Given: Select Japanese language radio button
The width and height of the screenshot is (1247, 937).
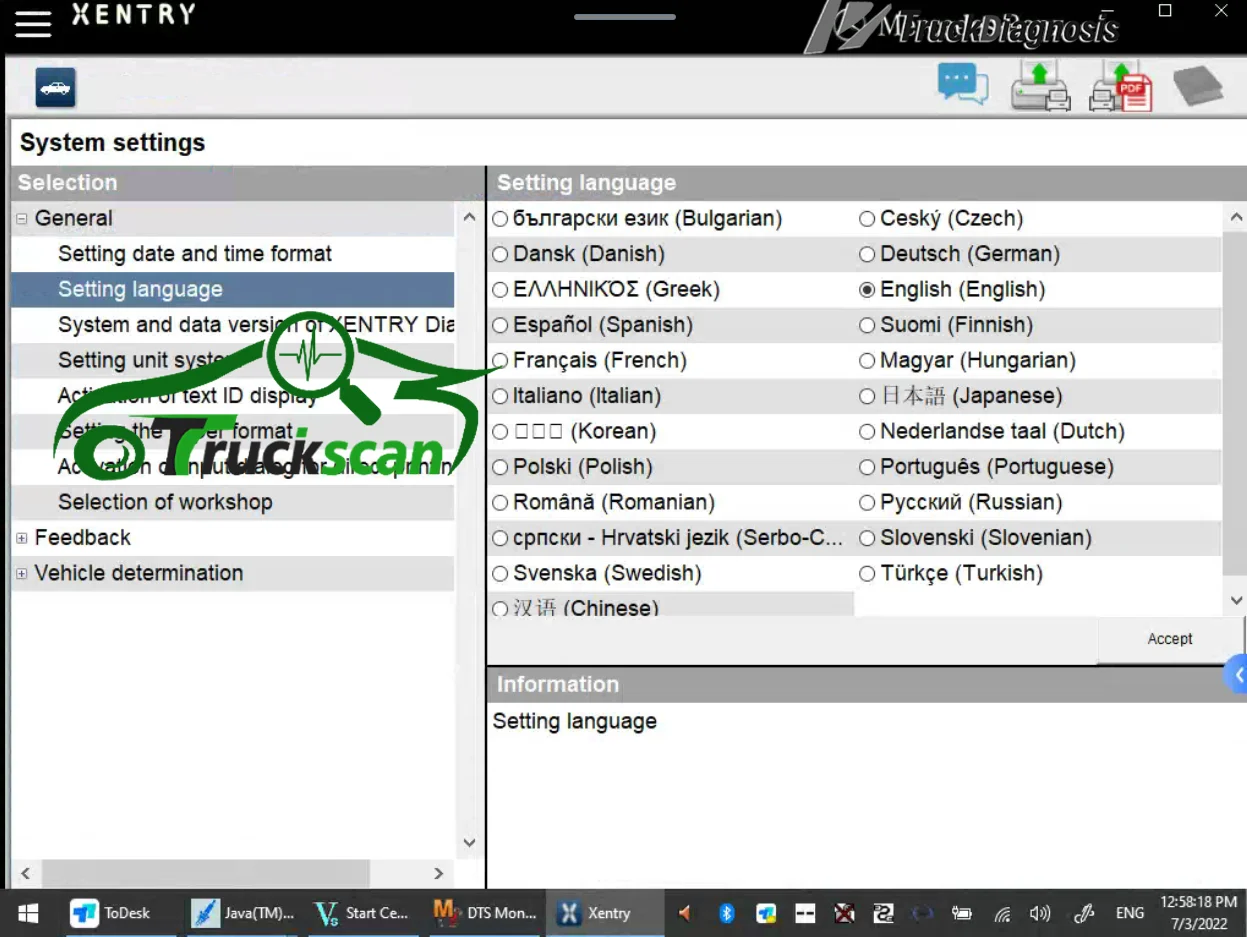Looking at the screenshot, I should click(x=867, y=396).
